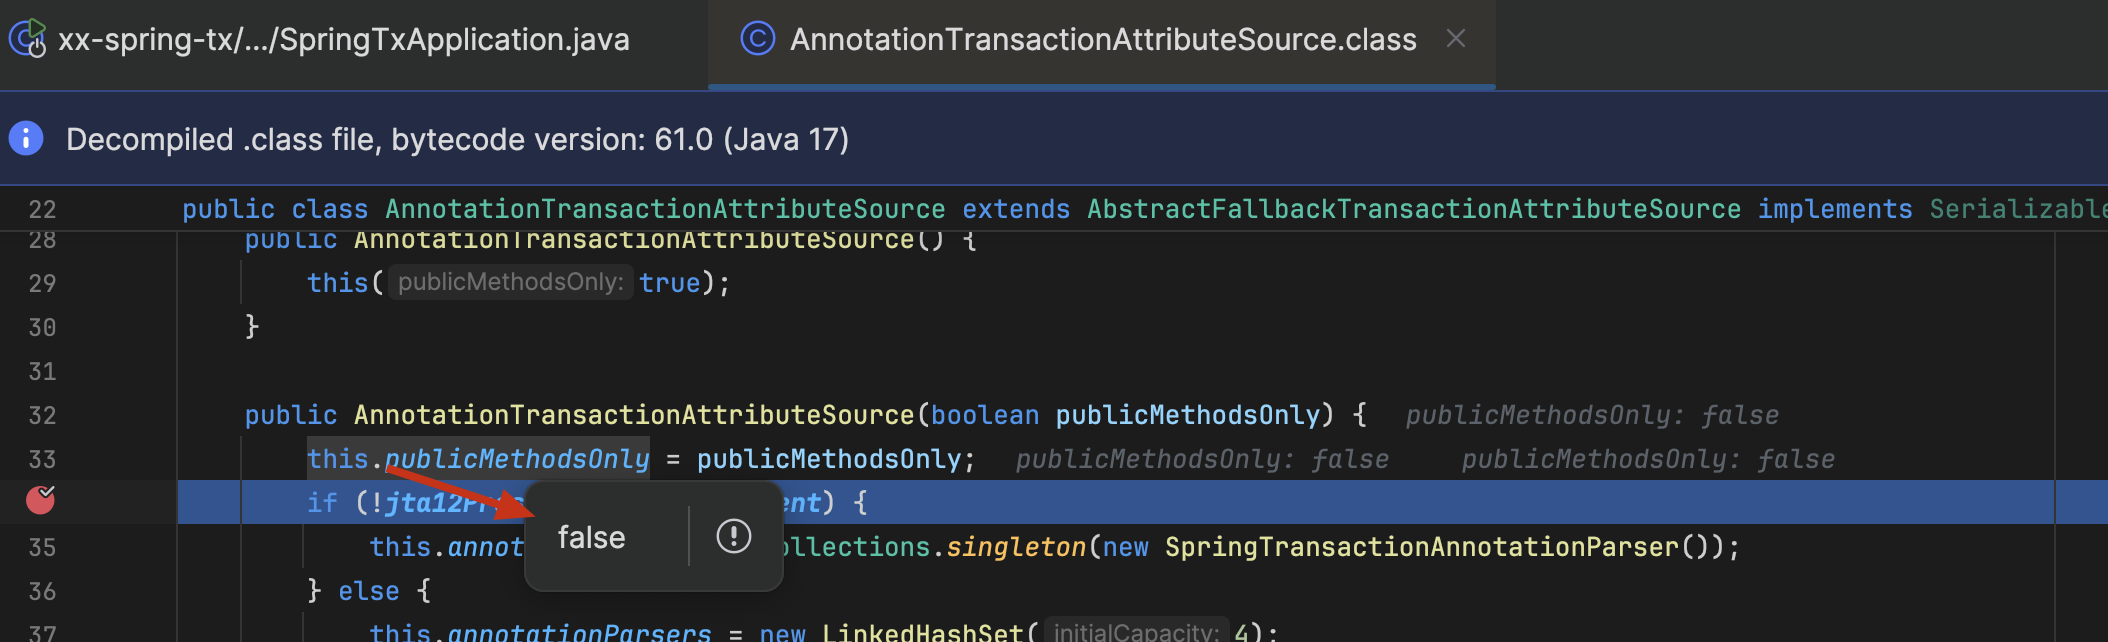Switch to the SpringTxApplication.java tab
Viewport: 2108px width, 642px height.
[x=343, y=40]
